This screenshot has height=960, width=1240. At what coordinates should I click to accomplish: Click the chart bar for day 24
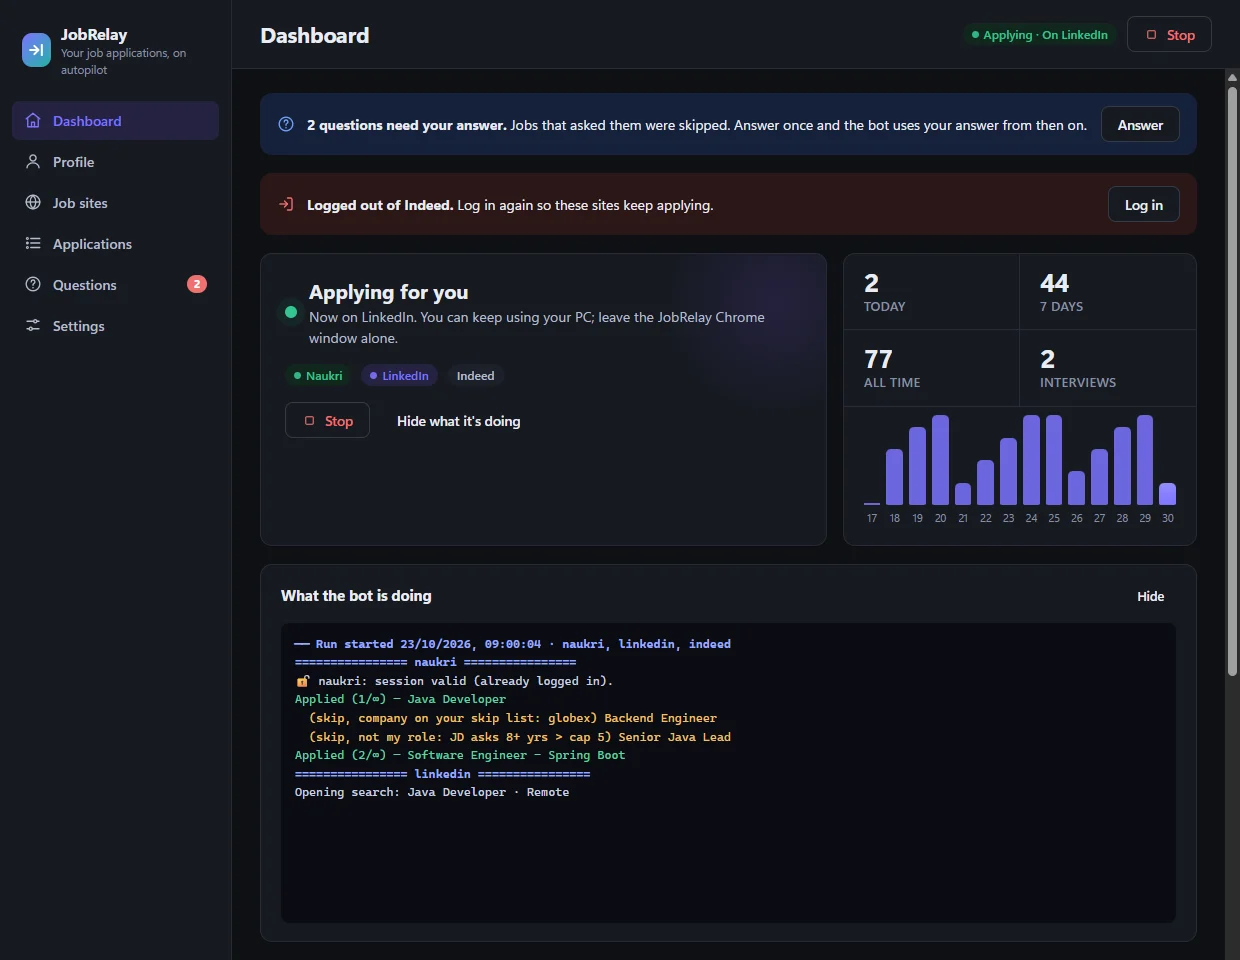coord(1031,460)
